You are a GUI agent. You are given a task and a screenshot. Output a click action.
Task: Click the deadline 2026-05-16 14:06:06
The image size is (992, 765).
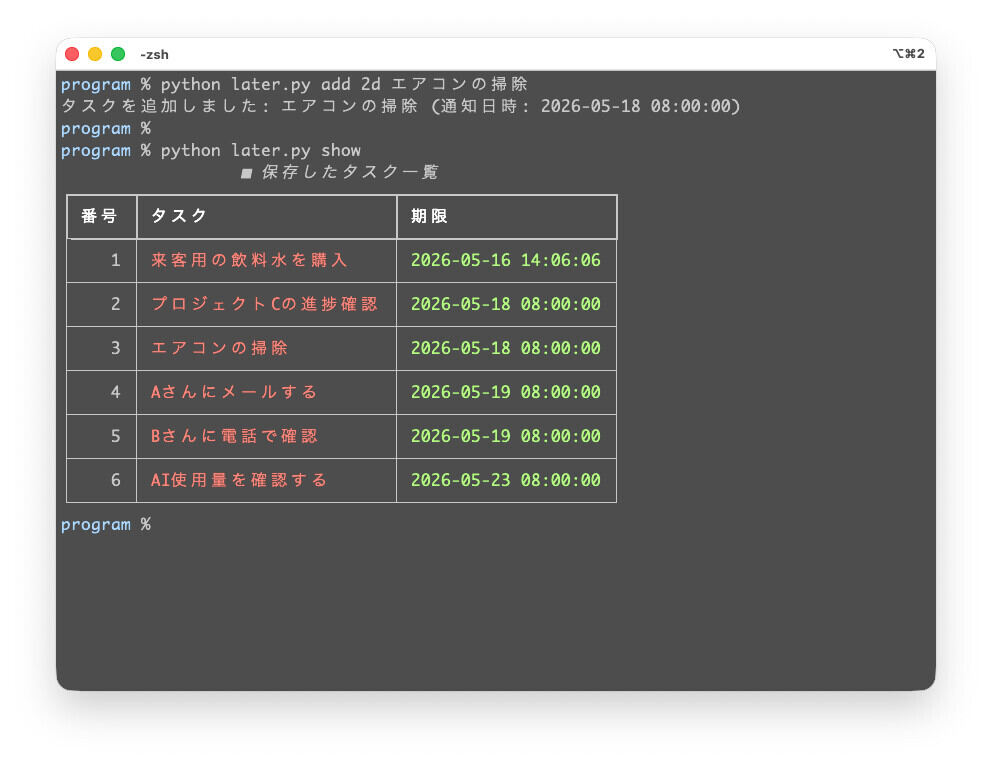[x=505, y=260]
